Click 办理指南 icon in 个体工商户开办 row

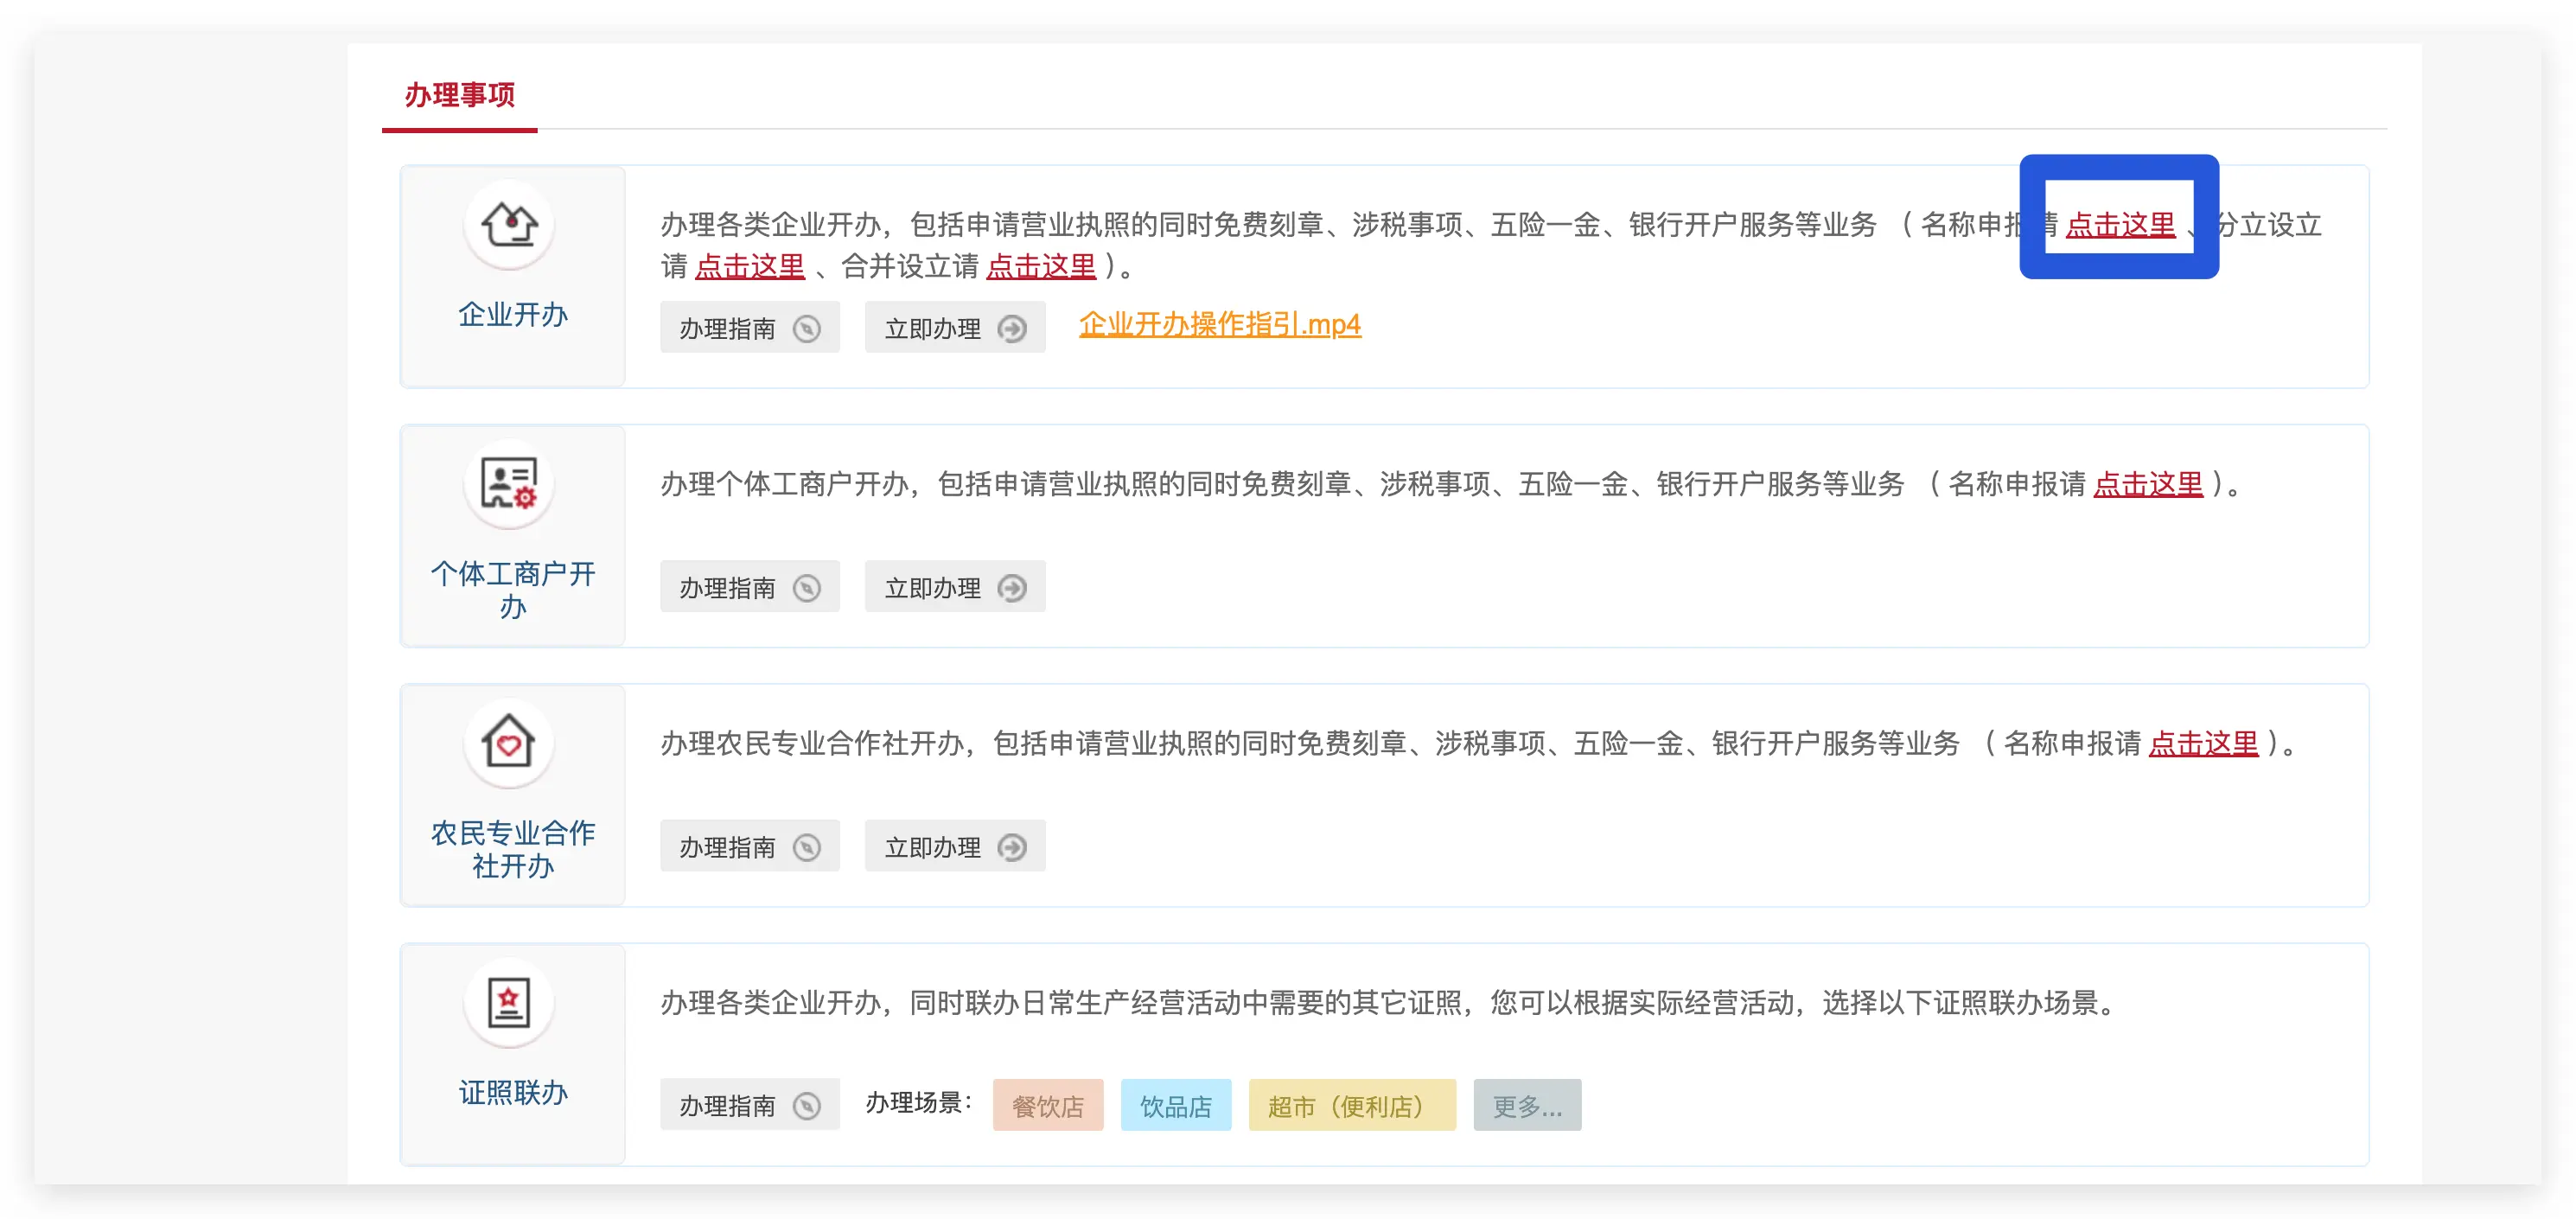tap(807, 587)
